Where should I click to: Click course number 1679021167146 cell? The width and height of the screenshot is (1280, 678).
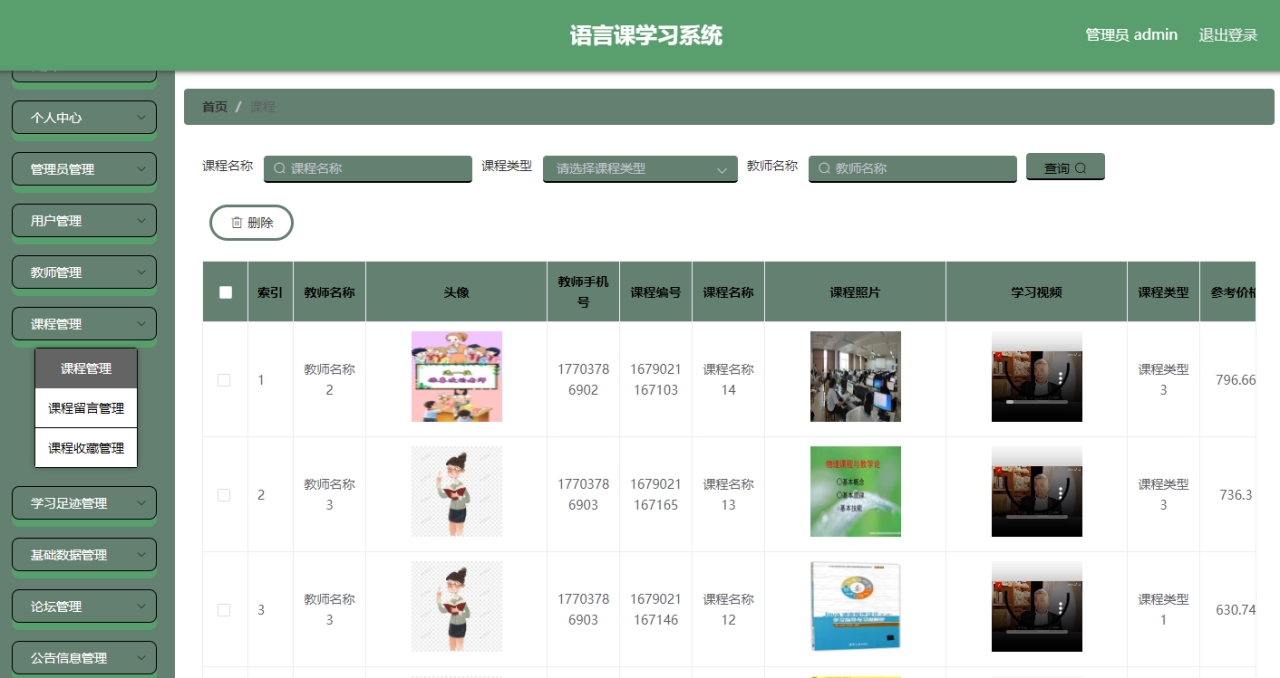[x=655, y=610]
